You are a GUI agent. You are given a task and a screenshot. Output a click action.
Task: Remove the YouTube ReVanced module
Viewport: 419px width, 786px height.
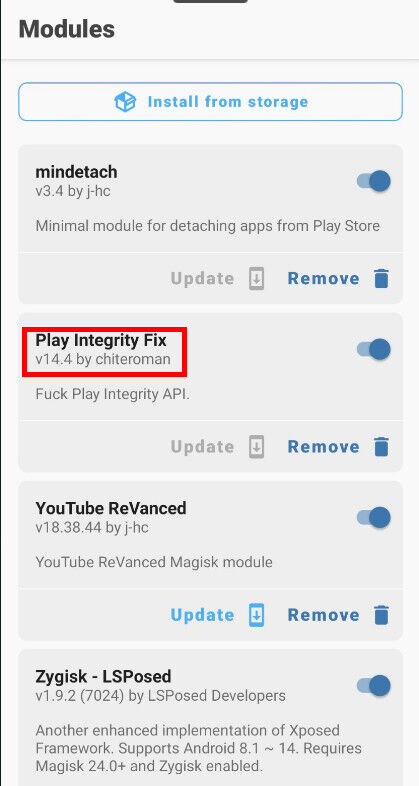point(338,615)
